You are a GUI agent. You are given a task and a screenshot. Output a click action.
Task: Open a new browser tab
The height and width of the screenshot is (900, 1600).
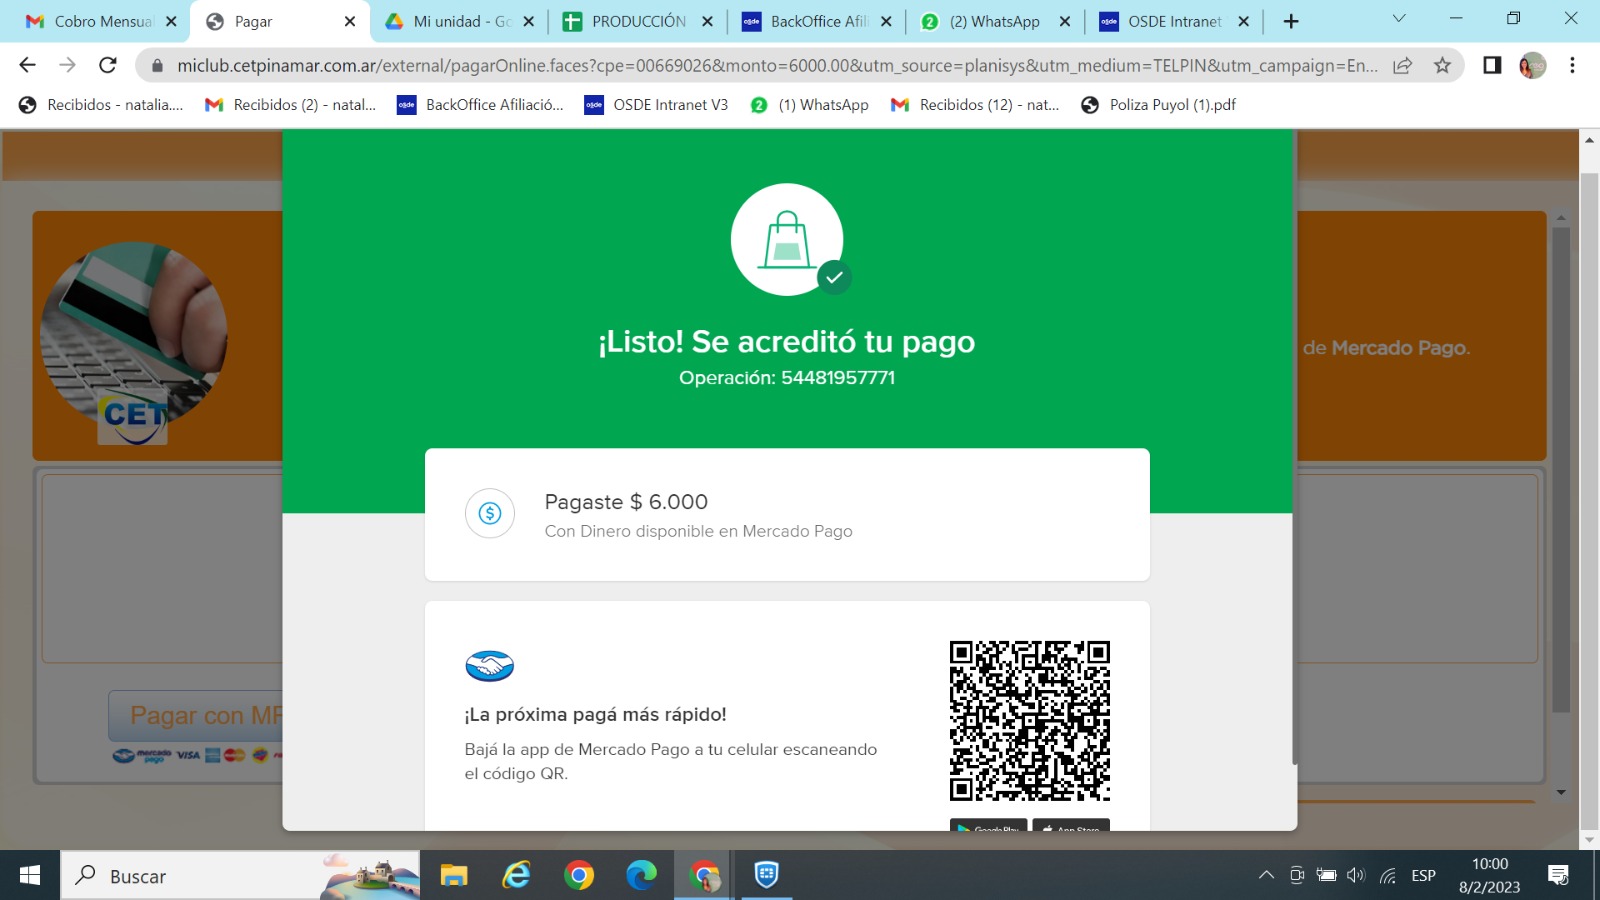click(x=1291, y=21)
